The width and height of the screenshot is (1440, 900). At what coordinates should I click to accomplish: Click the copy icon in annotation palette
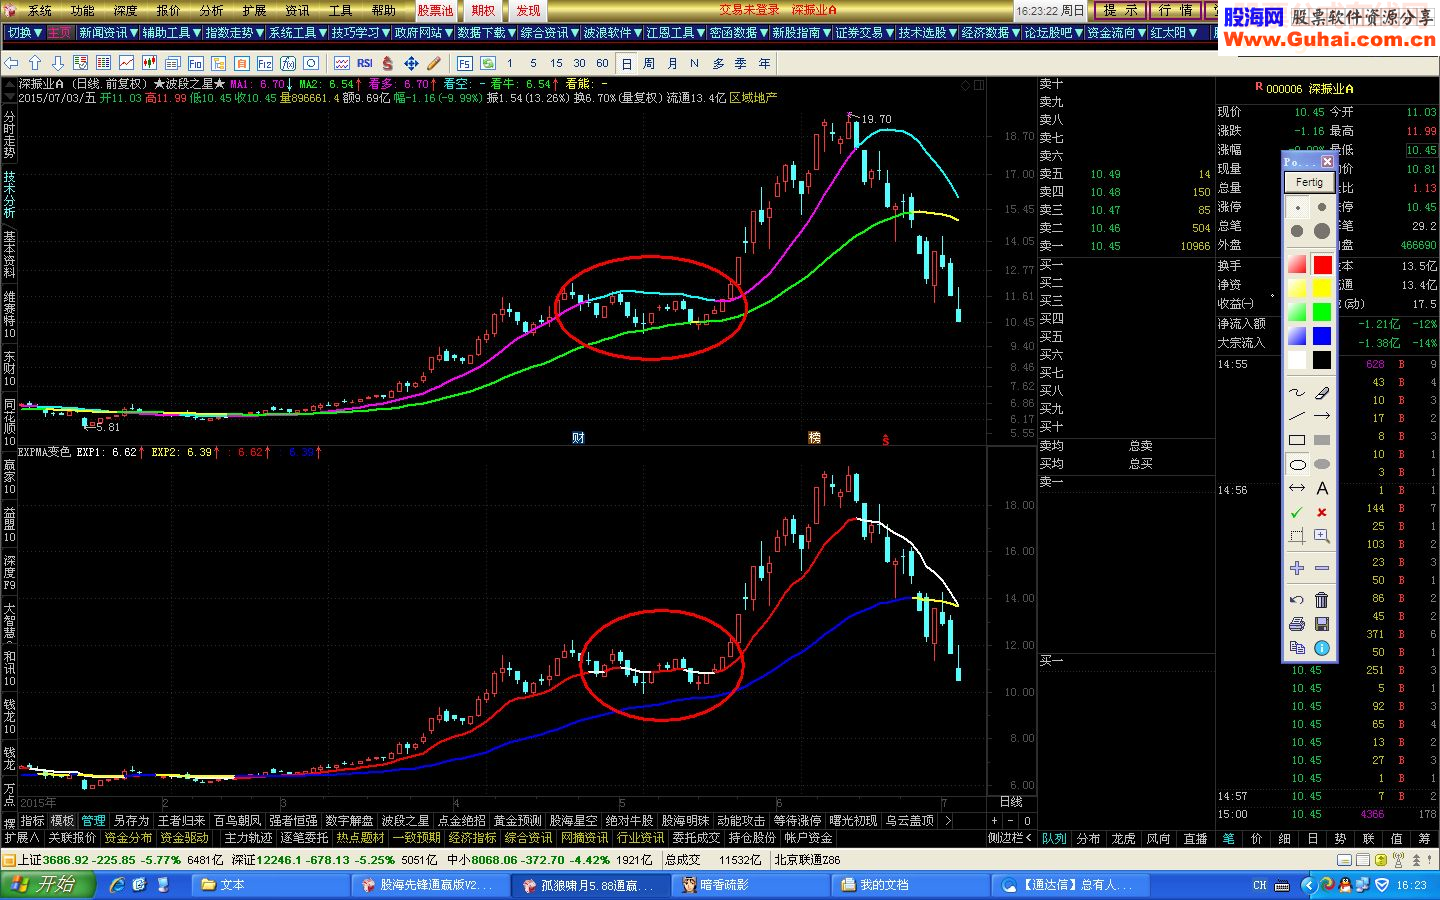coord(1297,648)
